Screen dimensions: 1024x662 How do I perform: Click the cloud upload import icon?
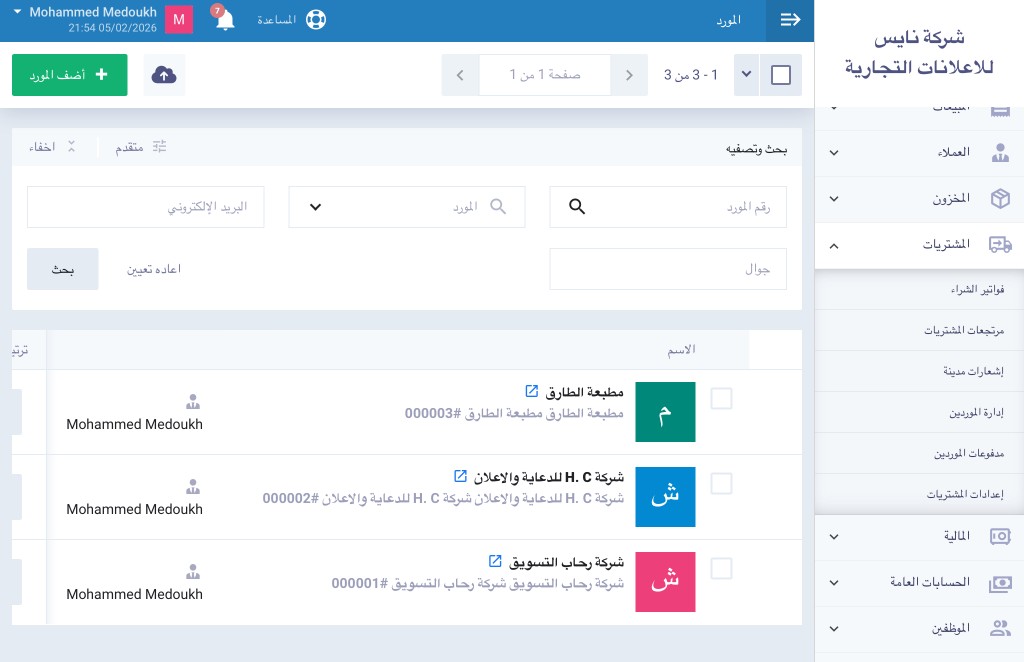click(x=164, y=76)
